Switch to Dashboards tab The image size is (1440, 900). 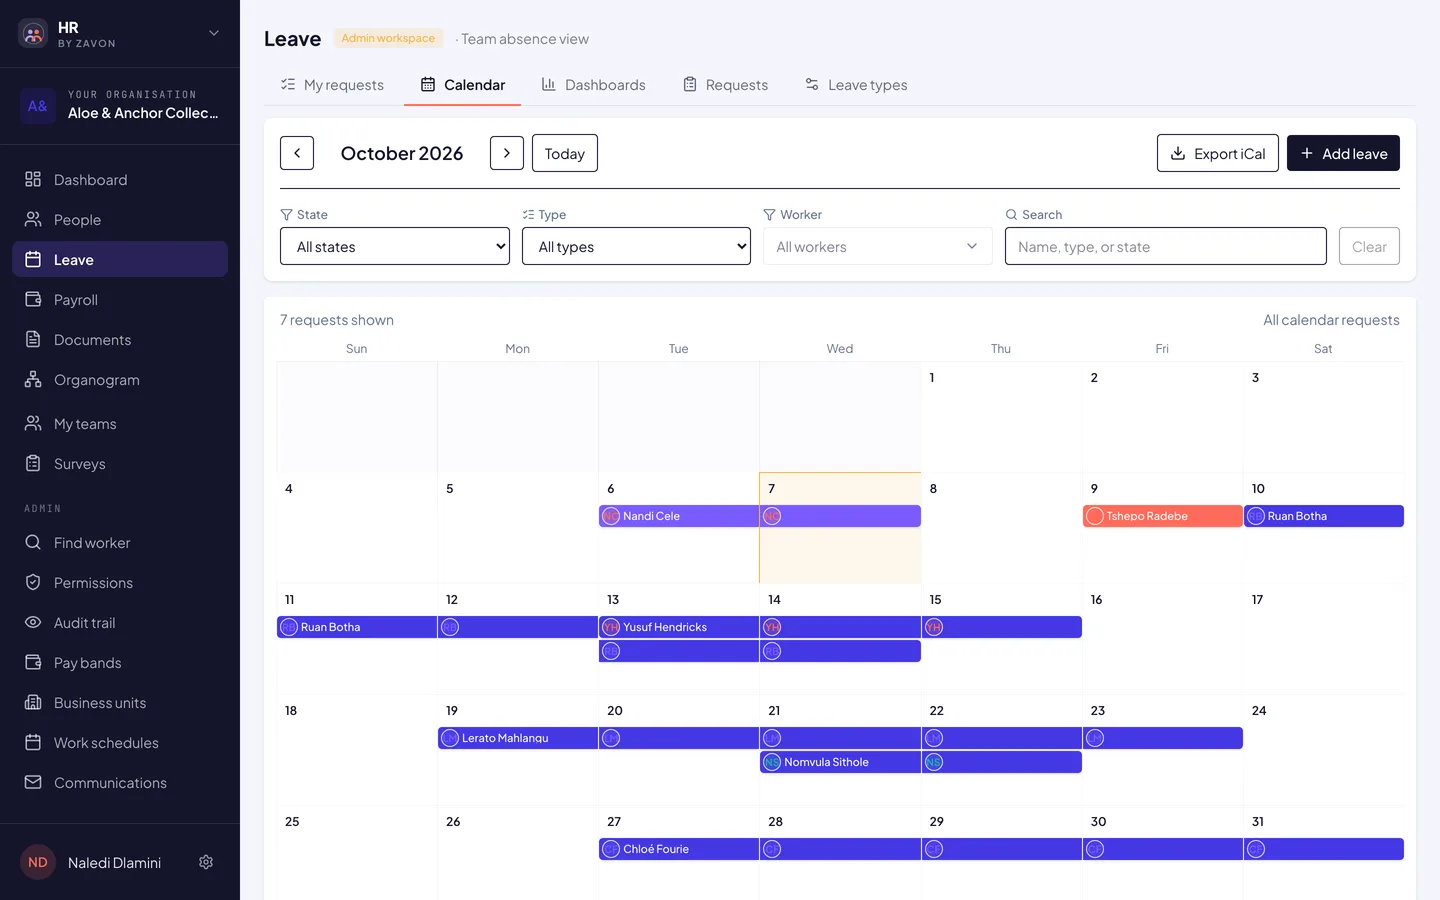(594, 85)
